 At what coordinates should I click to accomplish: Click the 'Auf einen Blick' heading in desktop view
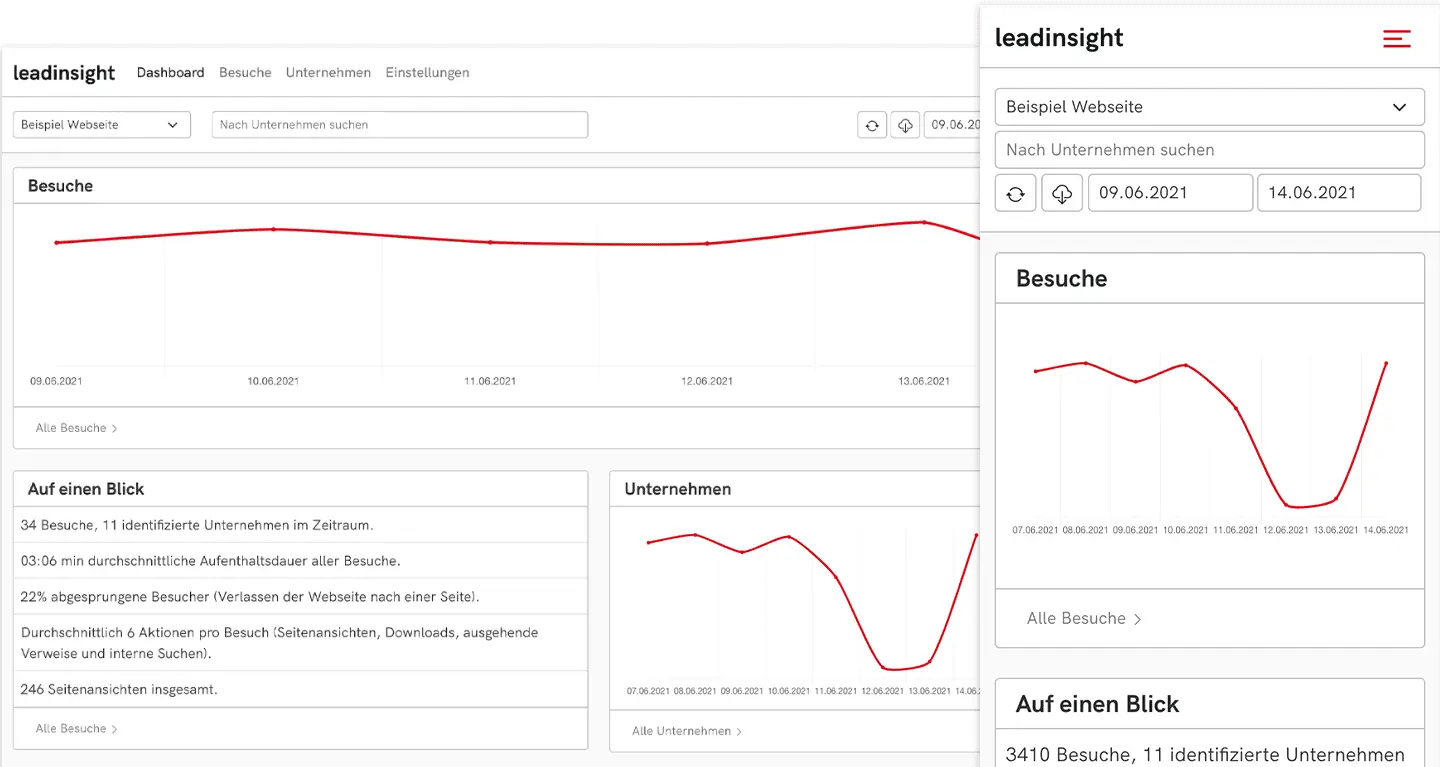coord(86,489)
